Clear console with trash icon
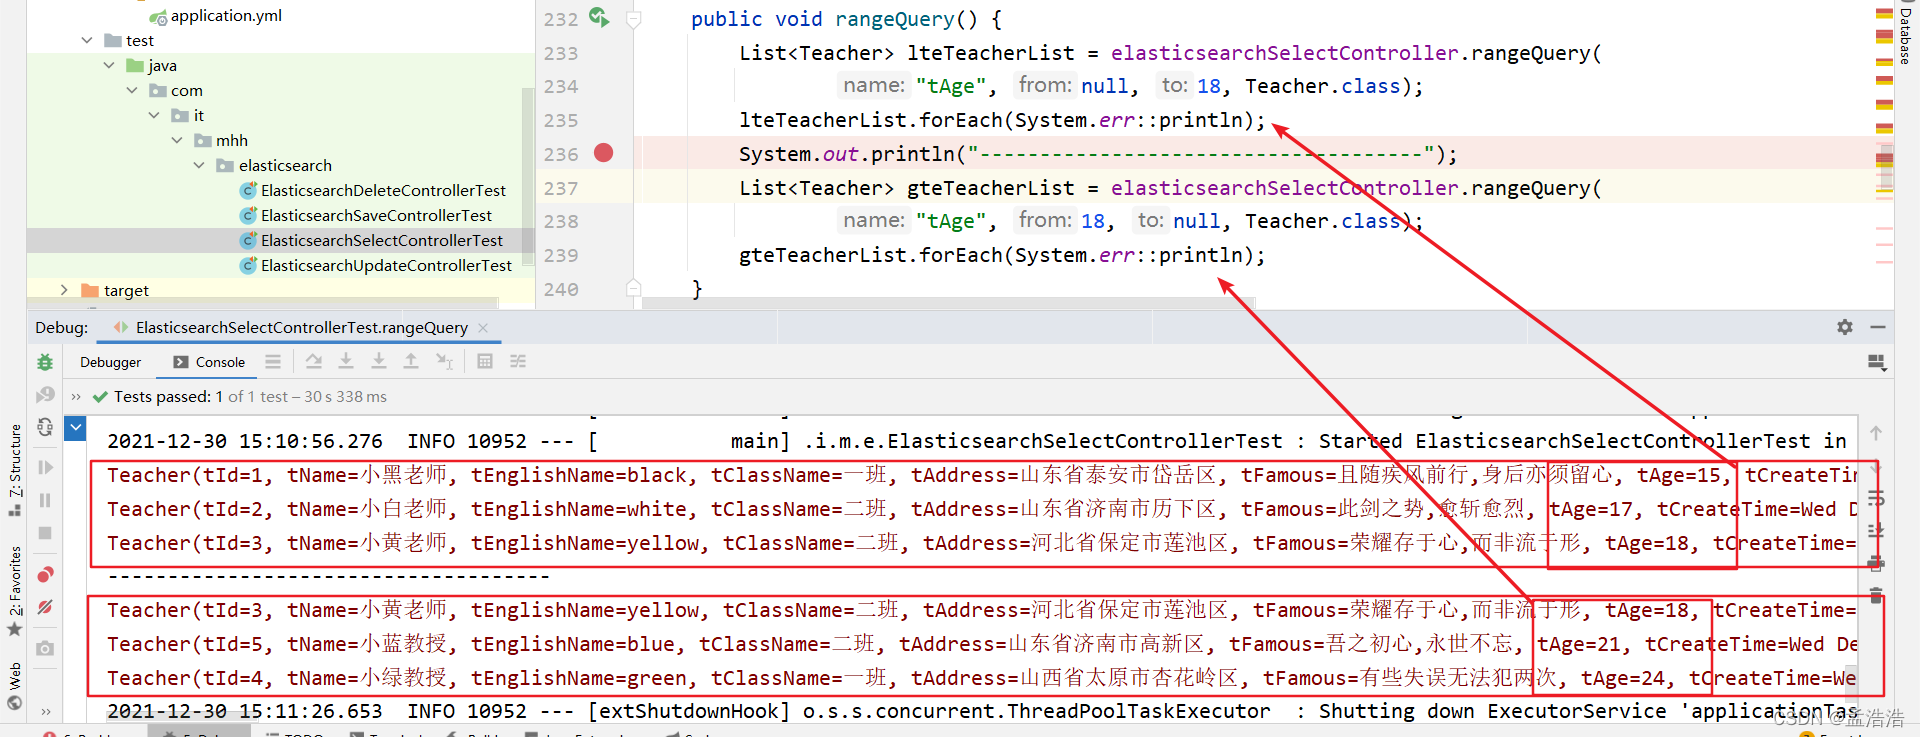Viewport: 1920px width, 737px height. [1876, 595]
